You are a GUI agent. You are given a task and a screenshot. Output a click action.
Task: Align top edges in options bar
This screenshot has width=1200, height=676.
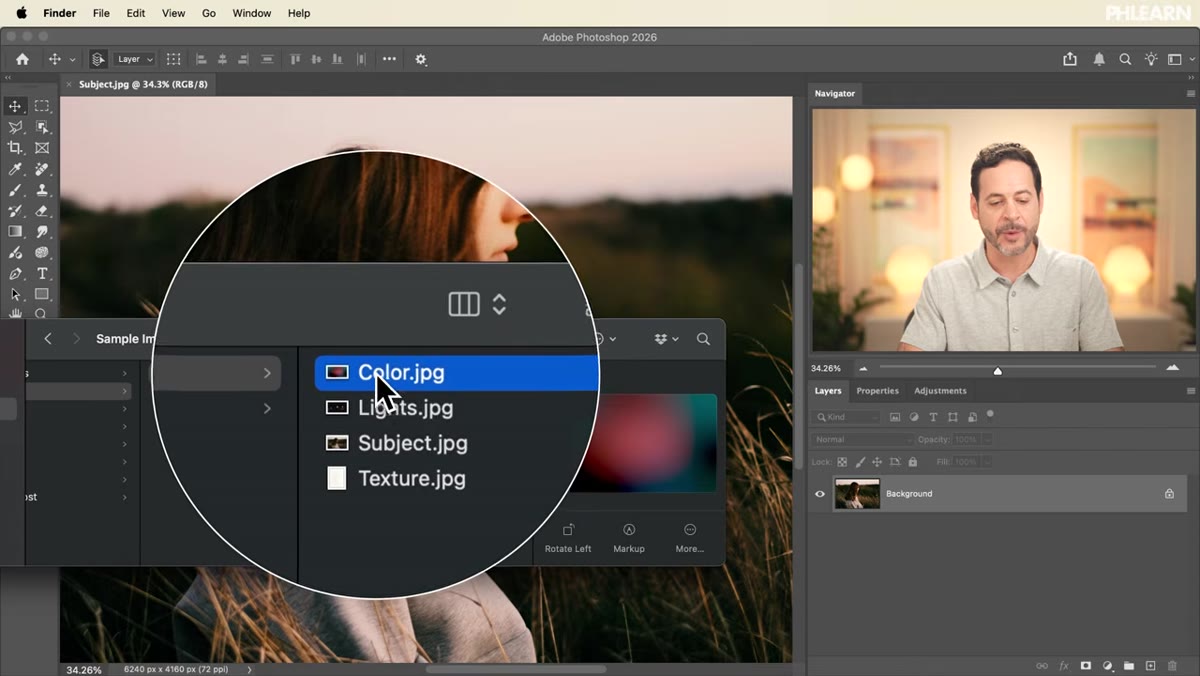point(295,59)
